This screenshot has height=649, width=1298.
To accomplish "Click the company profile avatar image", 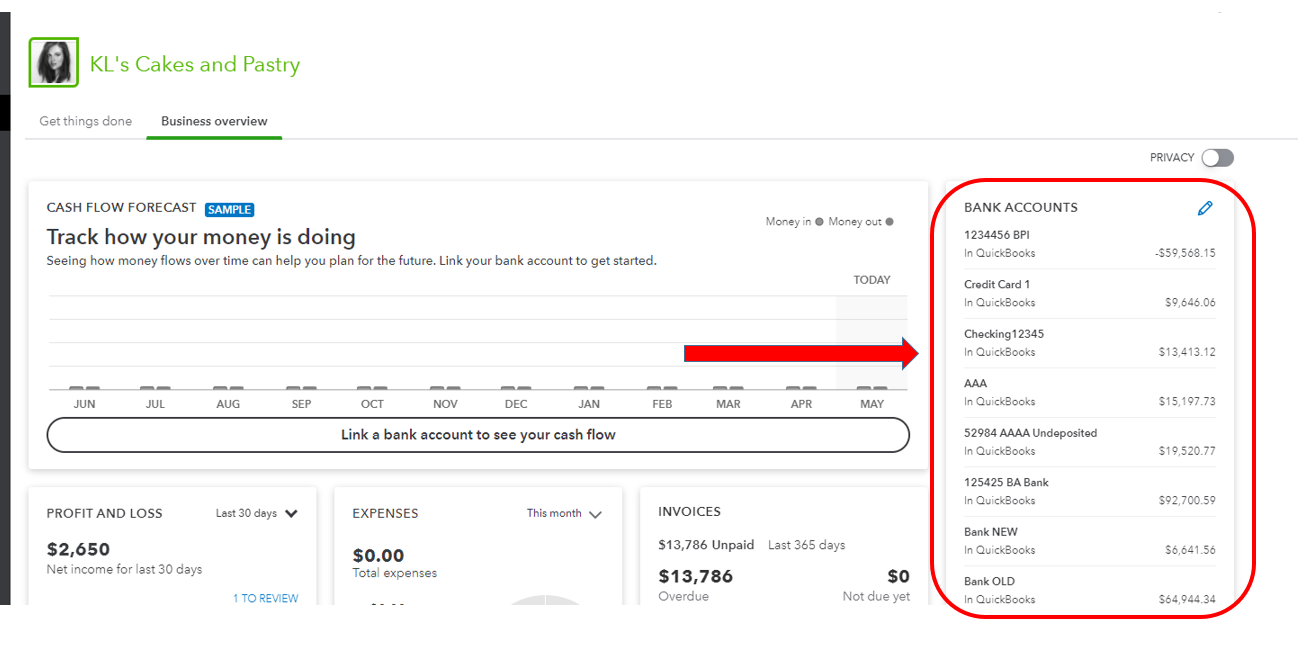I will click(x=53, y=61).
